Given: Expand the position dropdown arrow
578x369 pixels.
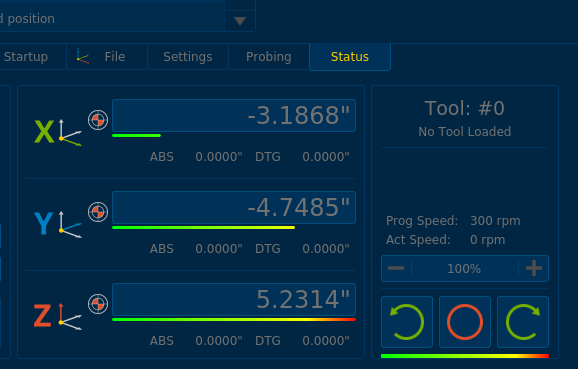Looking at the screenshot, I should [x=240, y=21].
